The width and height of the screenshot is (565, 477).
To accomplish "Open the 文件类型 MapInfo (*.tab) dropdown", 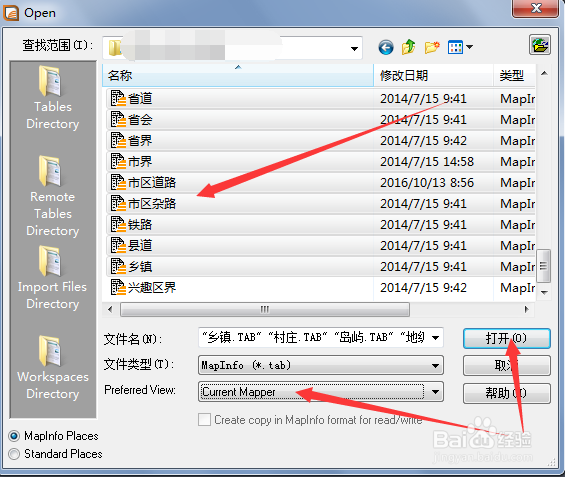I will (x=321, y=365).
